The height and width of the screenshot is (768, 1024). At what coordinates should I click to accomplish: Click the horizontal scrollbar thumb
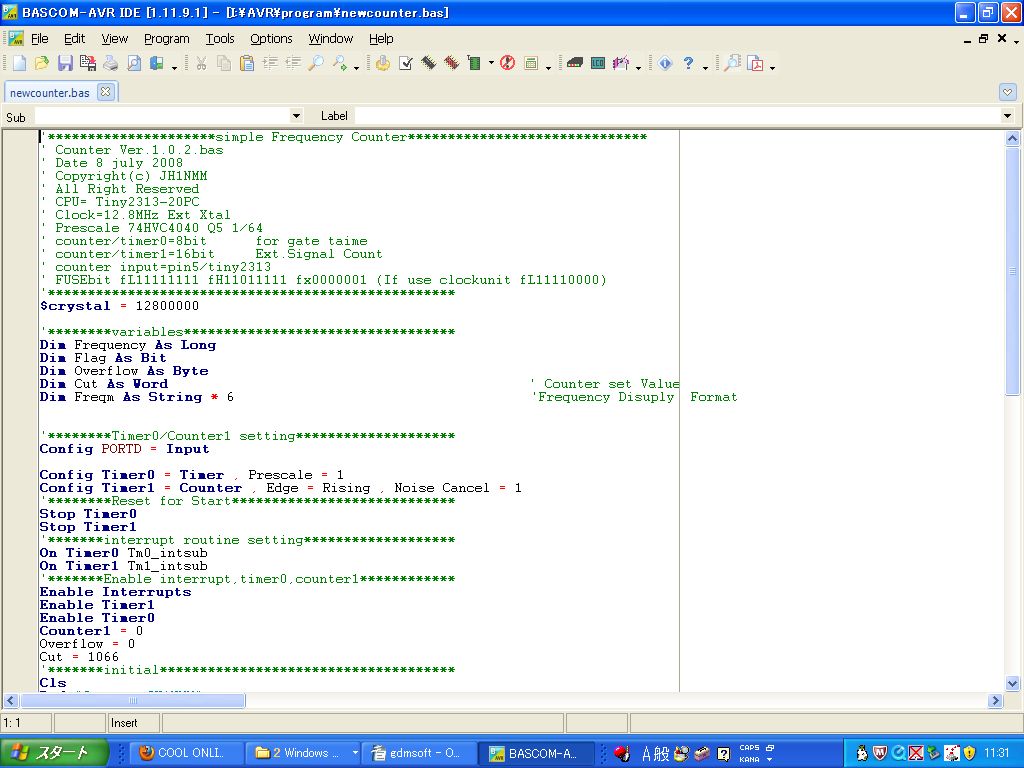coord(133,701)
